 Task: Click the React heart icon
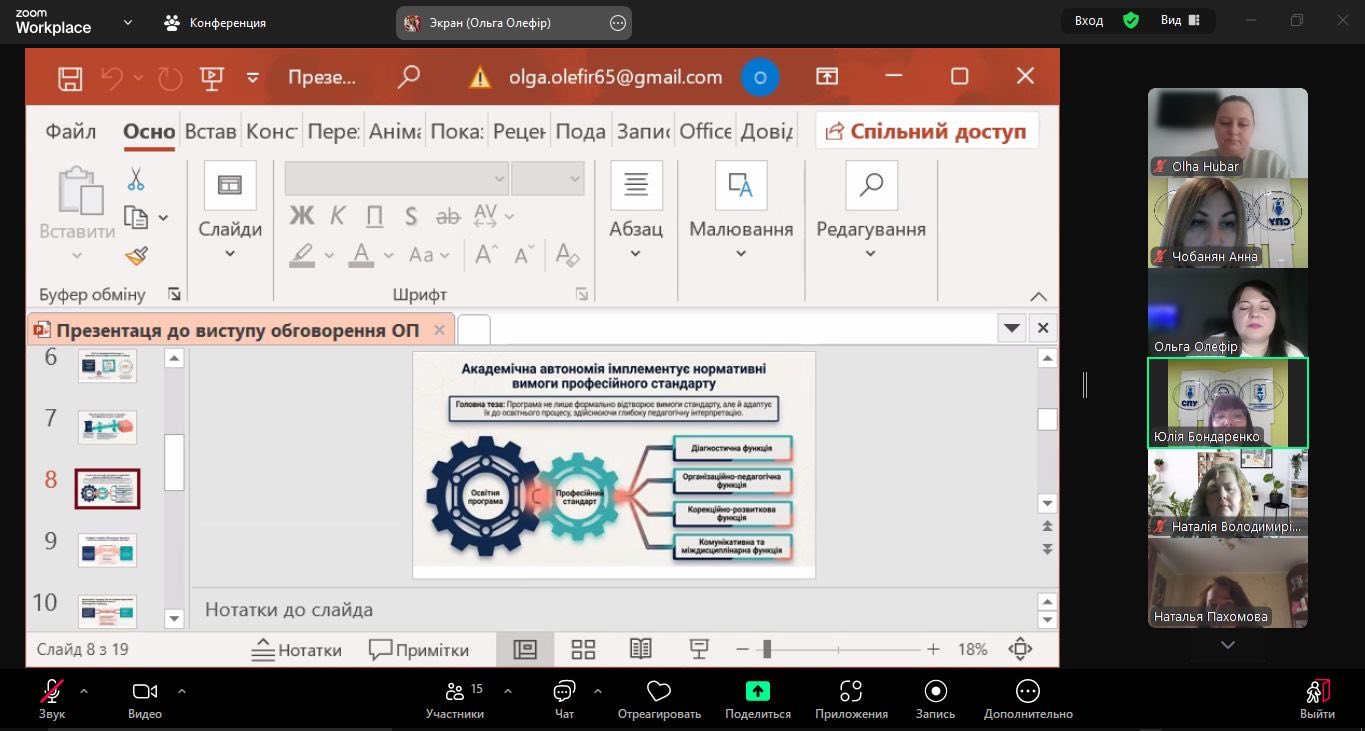tap(658, 698)
